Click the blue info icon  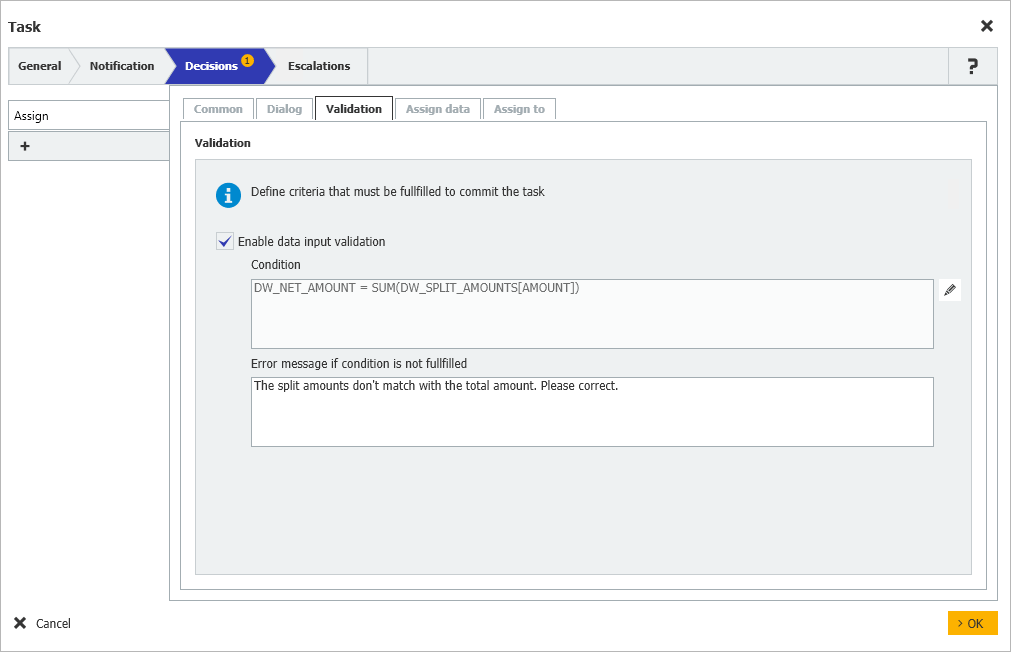(228, 195)
